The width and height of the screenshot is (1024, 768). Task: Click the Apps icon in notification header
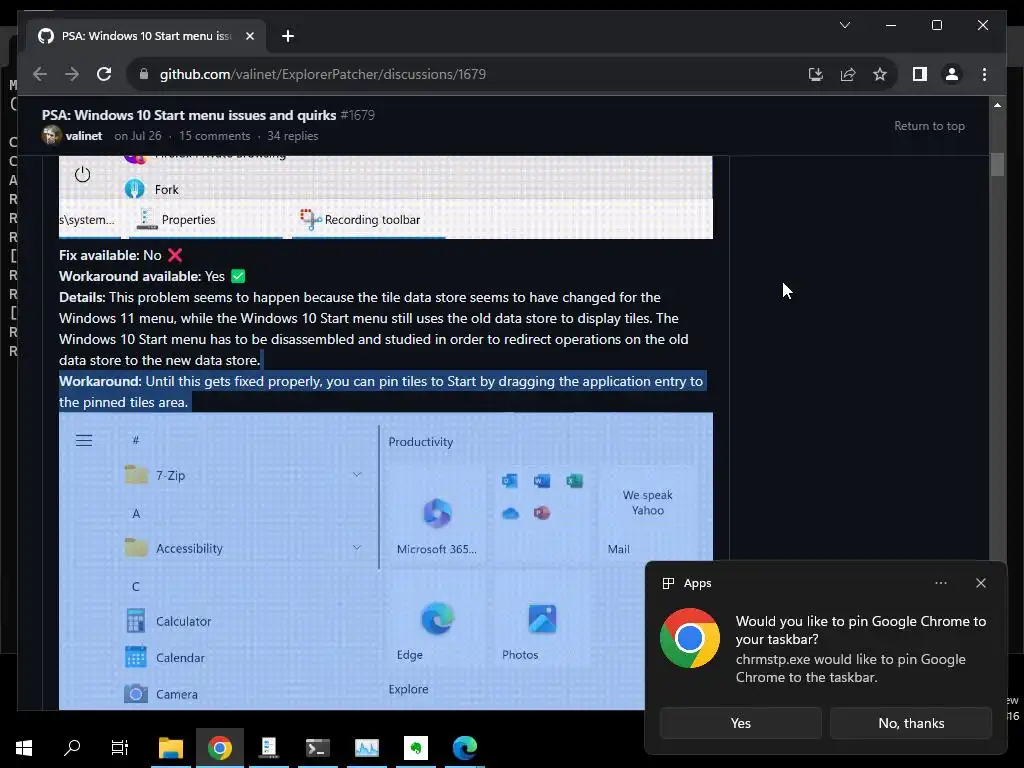tap(668, 583)
